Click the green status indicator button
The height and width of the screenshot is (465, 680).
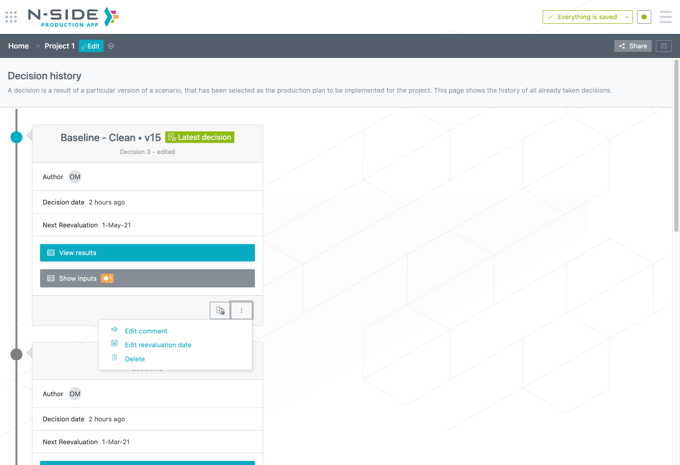tap(644, 17)
